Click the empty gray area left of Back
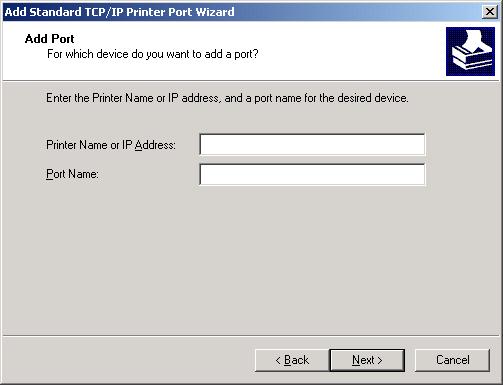The image size is (503, 385). tap(128, 360)
